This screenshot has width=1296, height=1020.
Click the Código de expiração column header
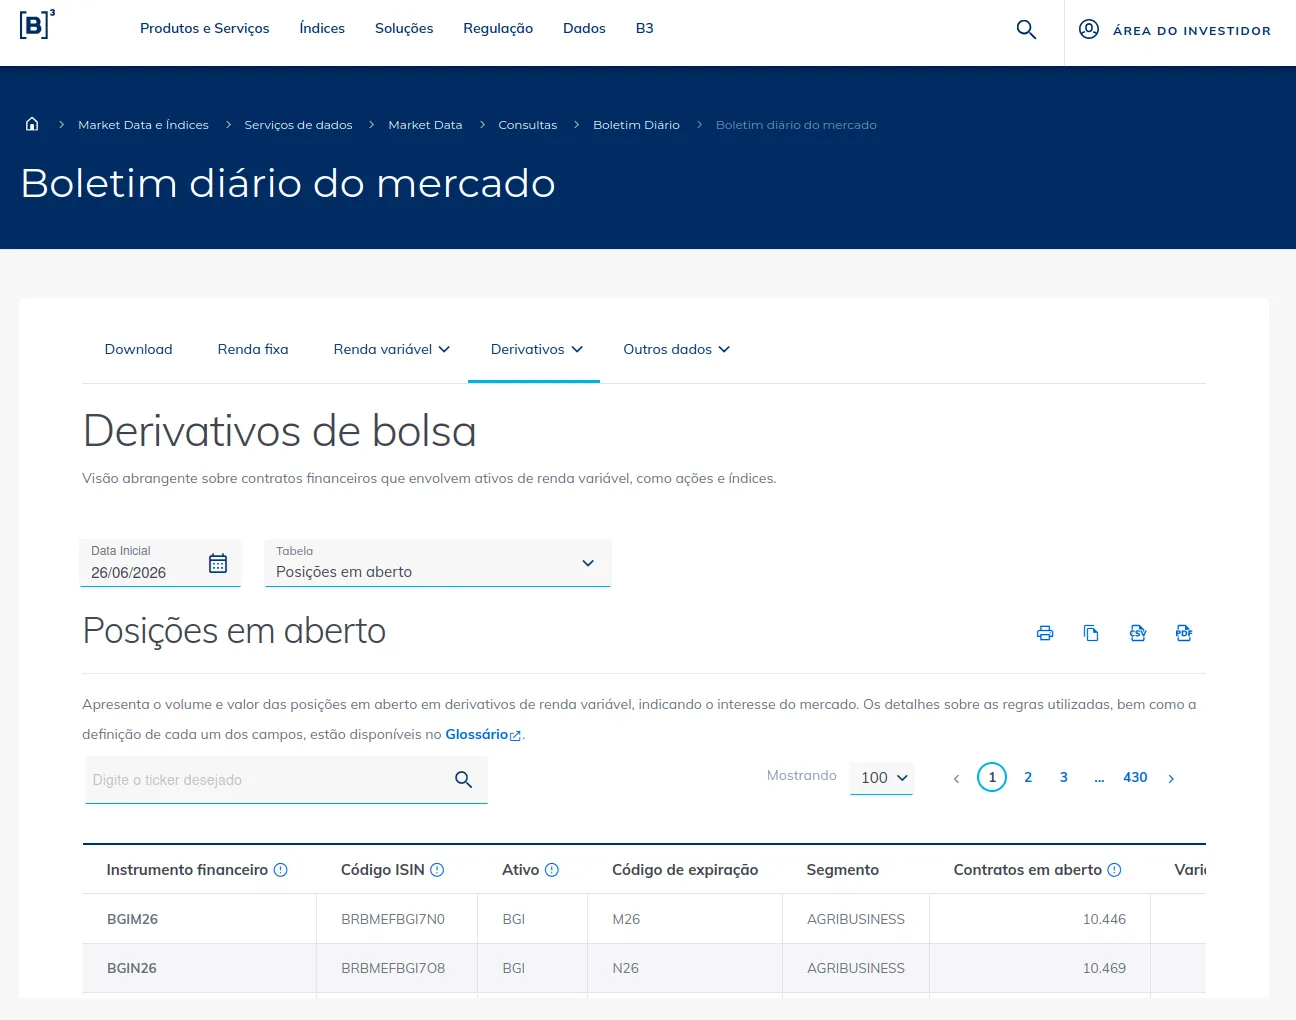685,870
